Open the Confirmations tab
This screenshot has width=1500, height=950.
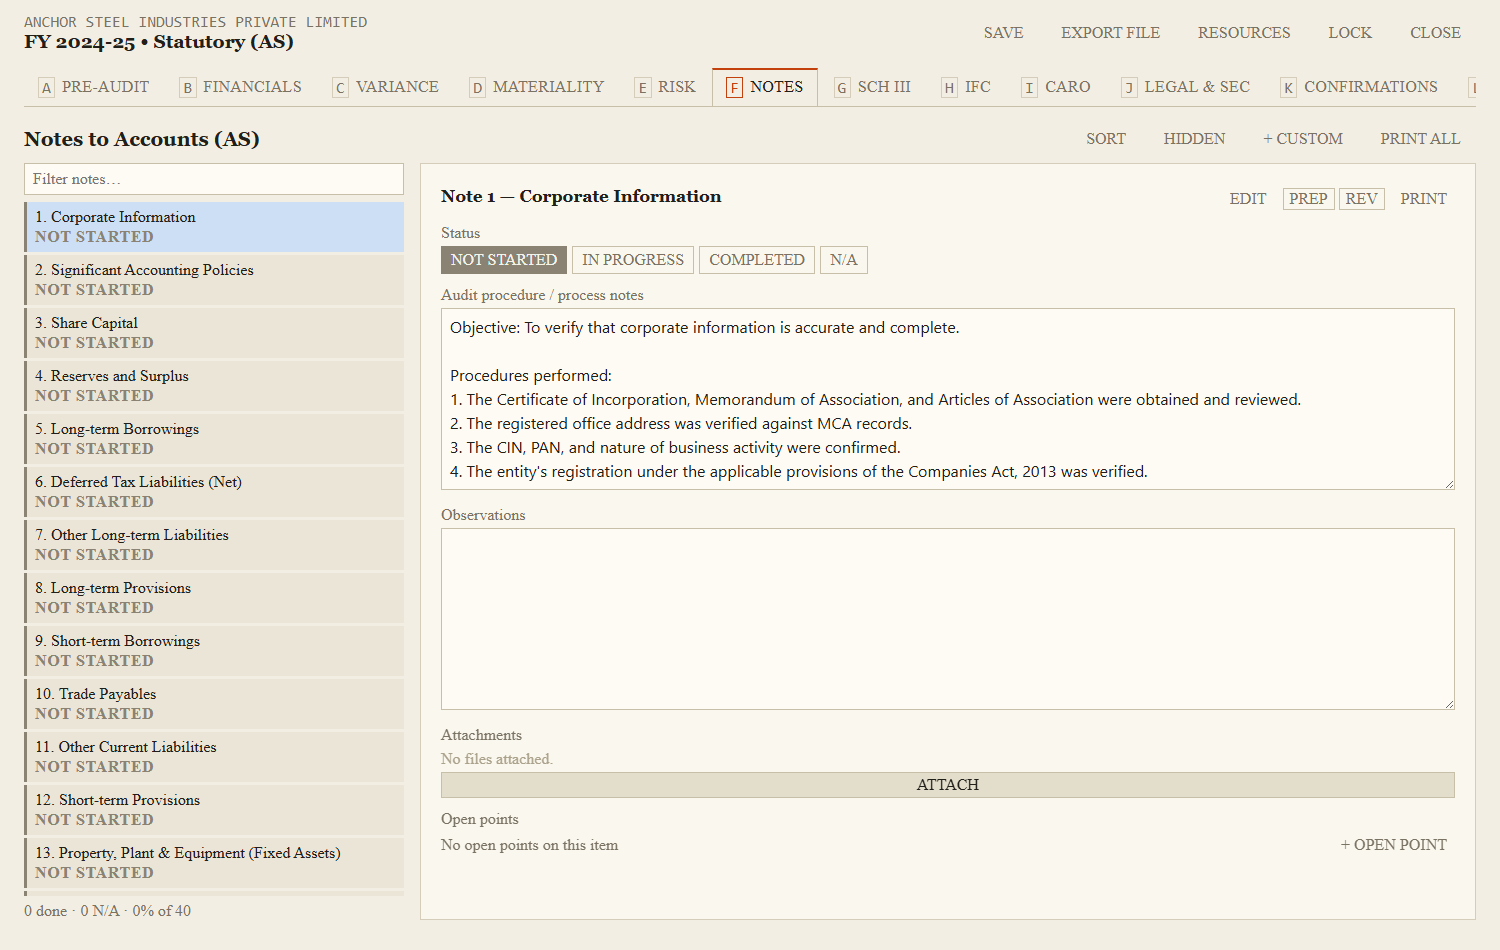(1360, 87)
